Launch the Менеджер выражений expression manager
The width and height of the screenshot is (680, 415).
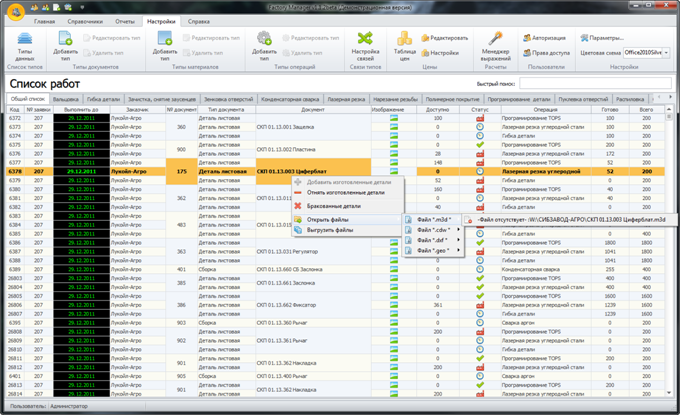pos(496,46)
